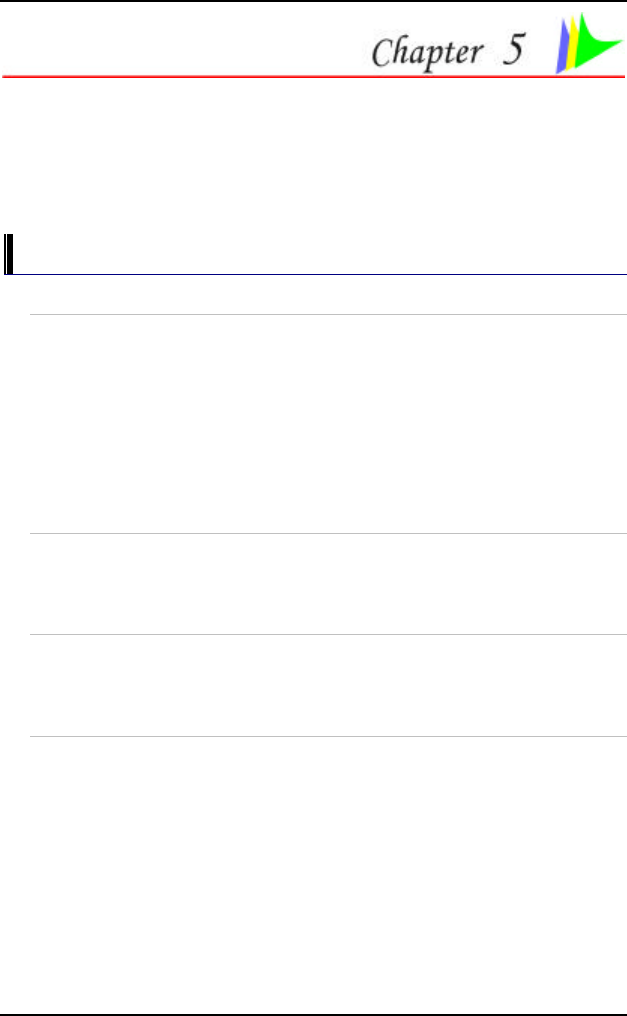Click the black vertical bar at section start
This screenshot has height=1016, width=627.
(8, 254)
